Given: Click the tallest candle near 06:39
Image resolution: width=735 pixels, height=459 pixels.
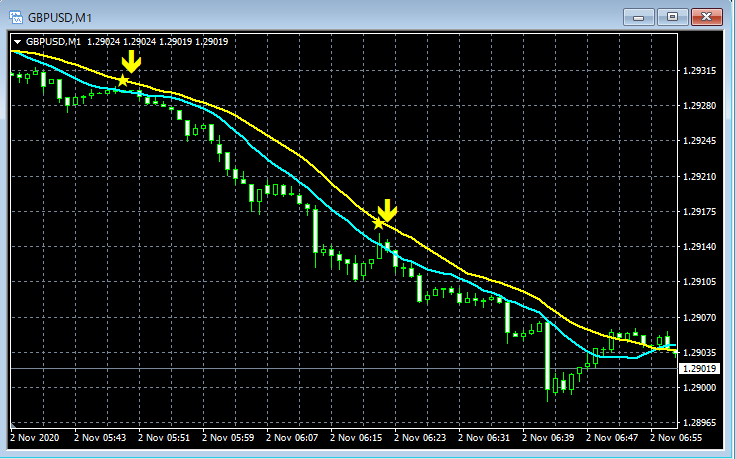Looking at the screenshot, I should click(548, 359).
